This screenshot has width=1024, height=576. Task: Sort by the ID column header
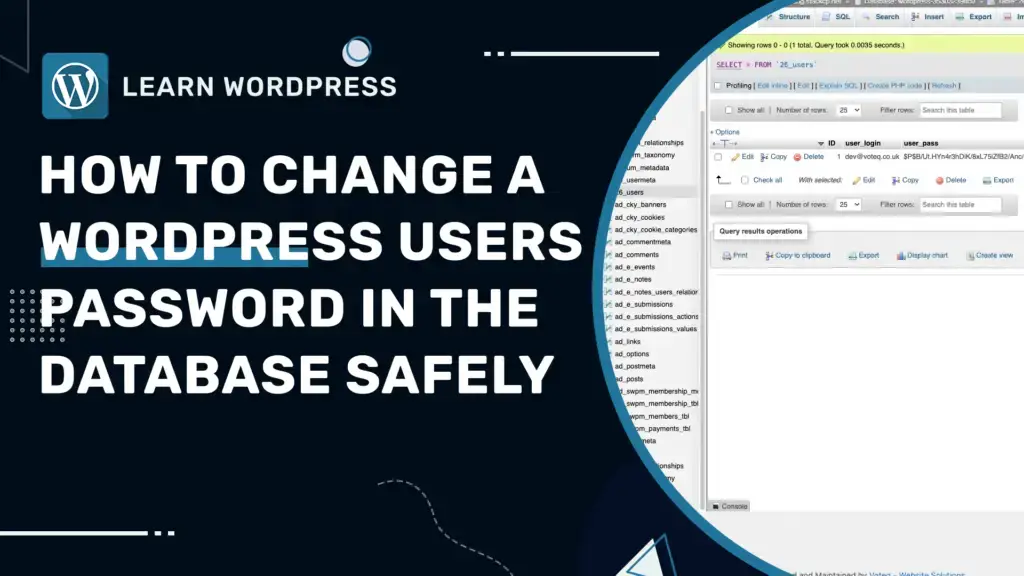coord(831,143)
